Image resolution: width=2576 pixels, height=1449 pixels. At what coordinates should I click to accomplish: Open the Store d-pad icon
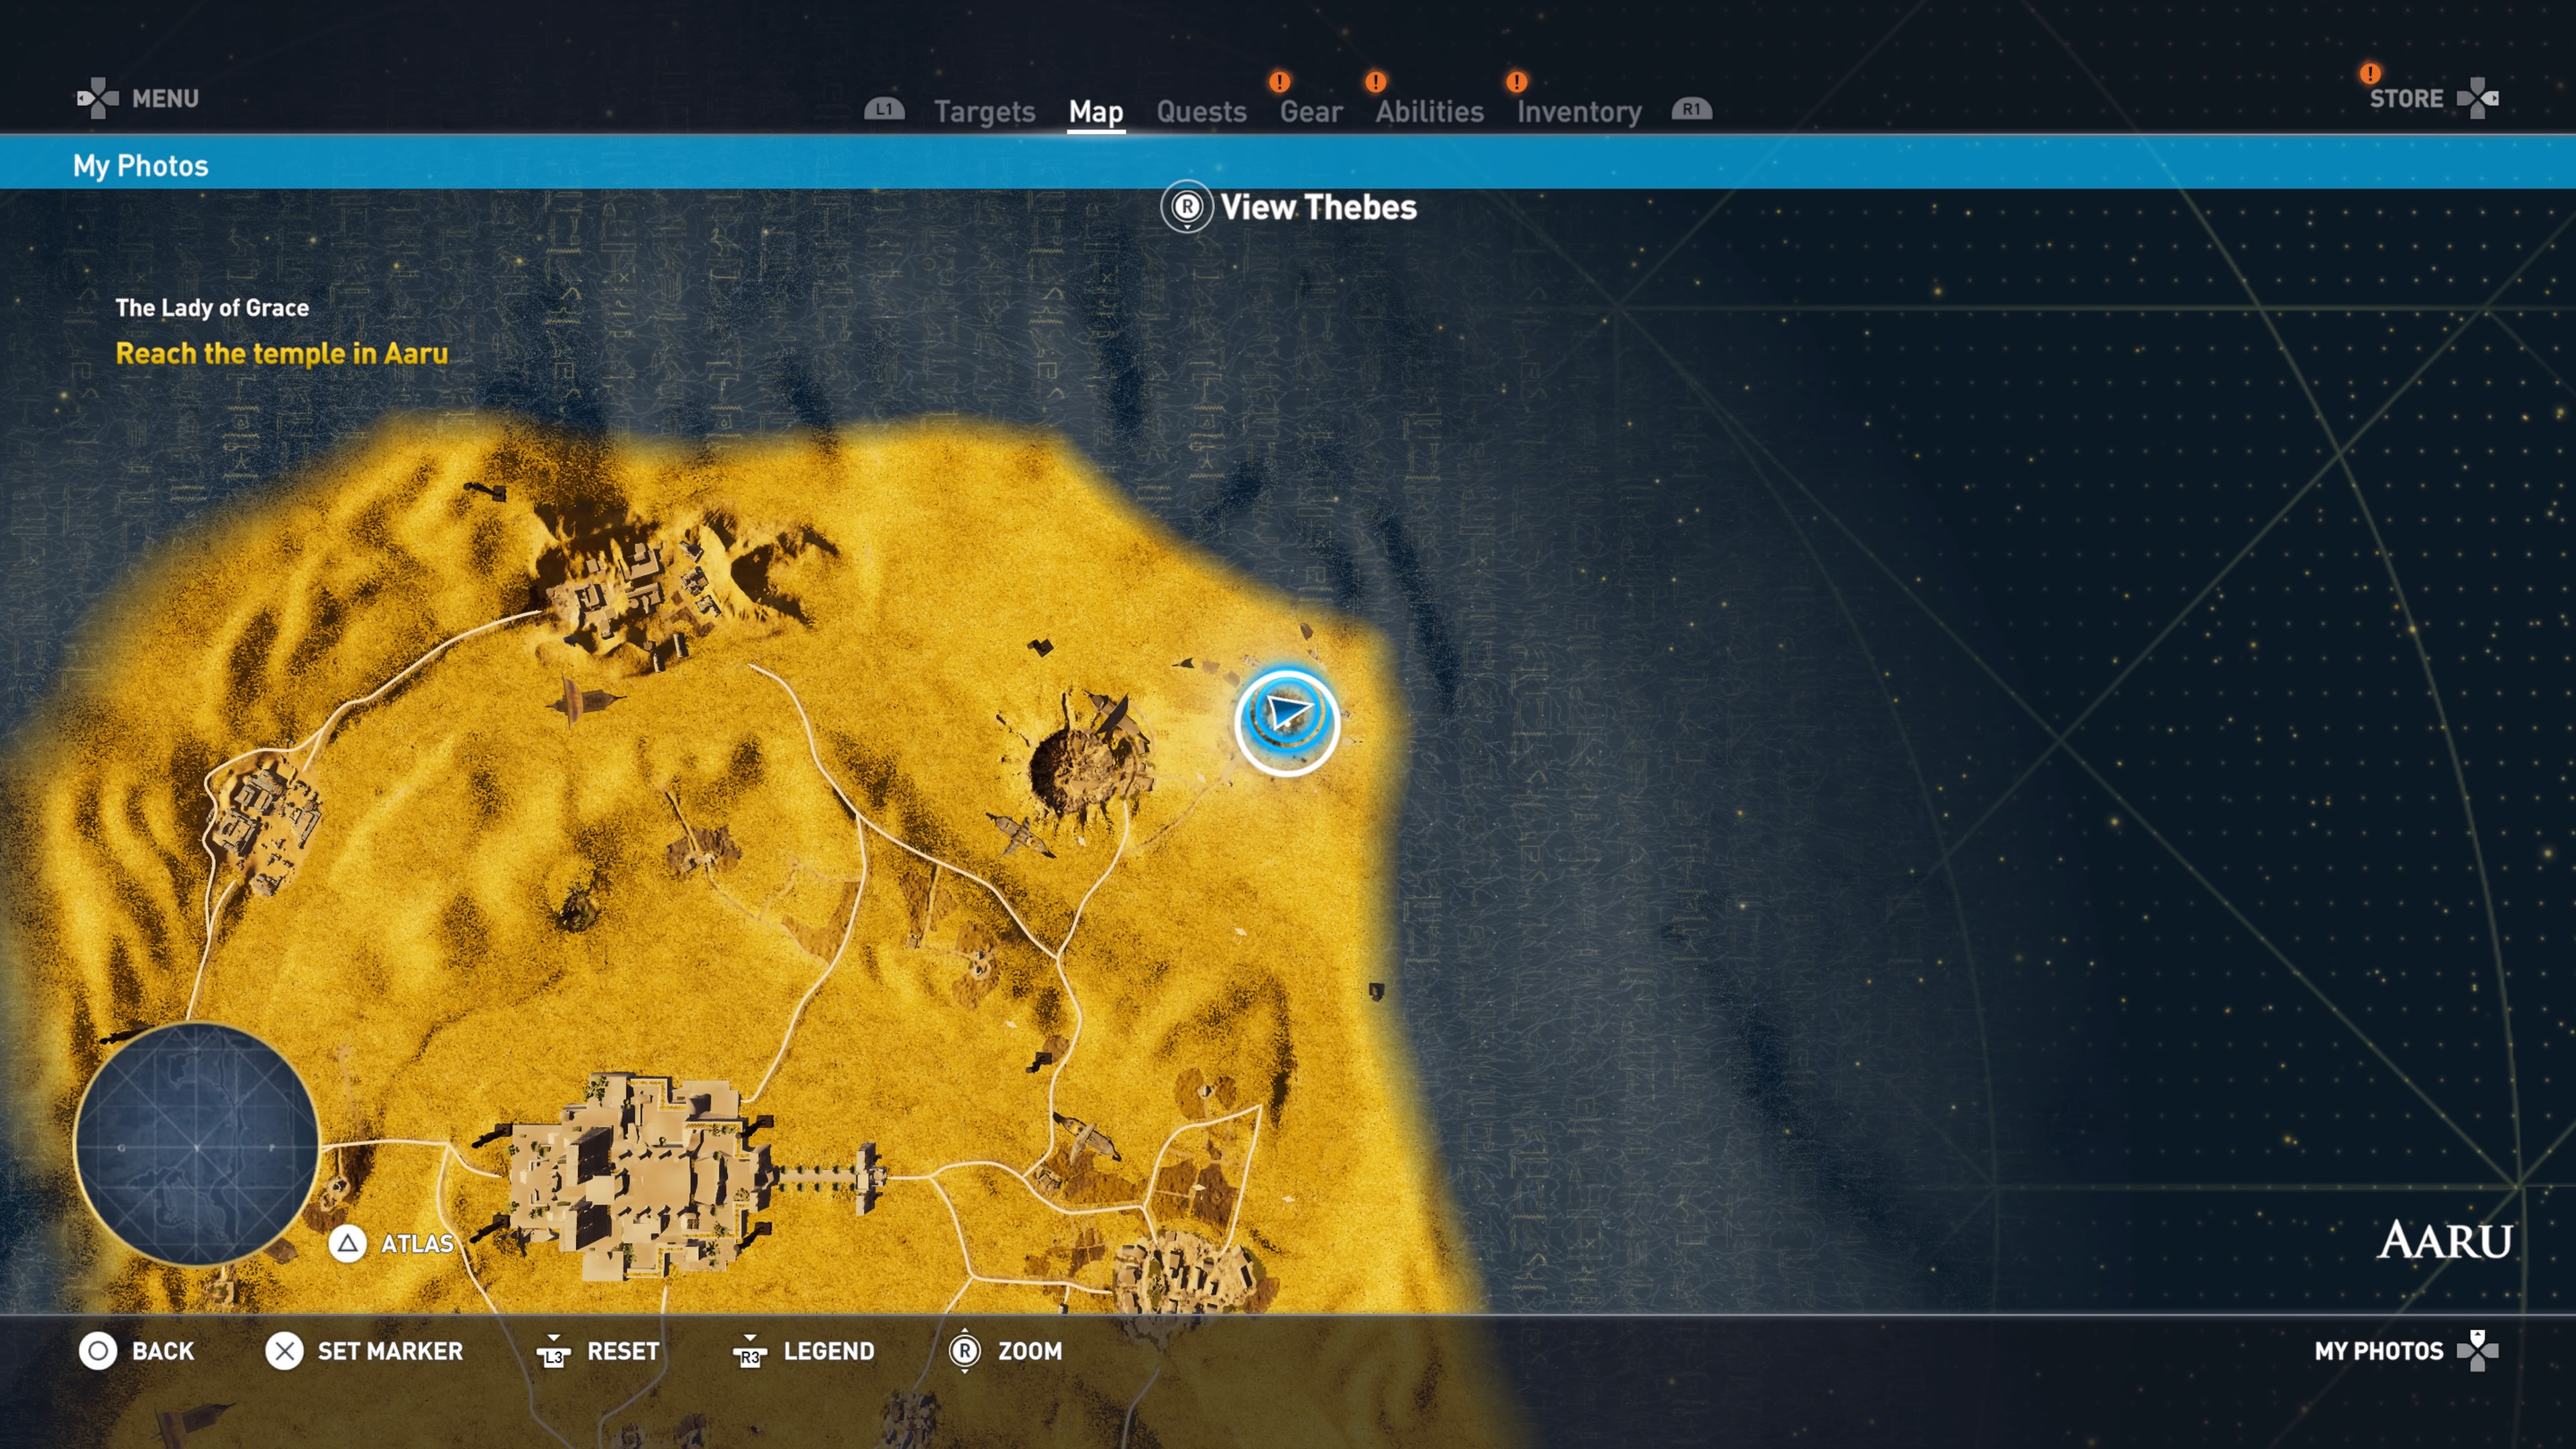(2477, 98)
